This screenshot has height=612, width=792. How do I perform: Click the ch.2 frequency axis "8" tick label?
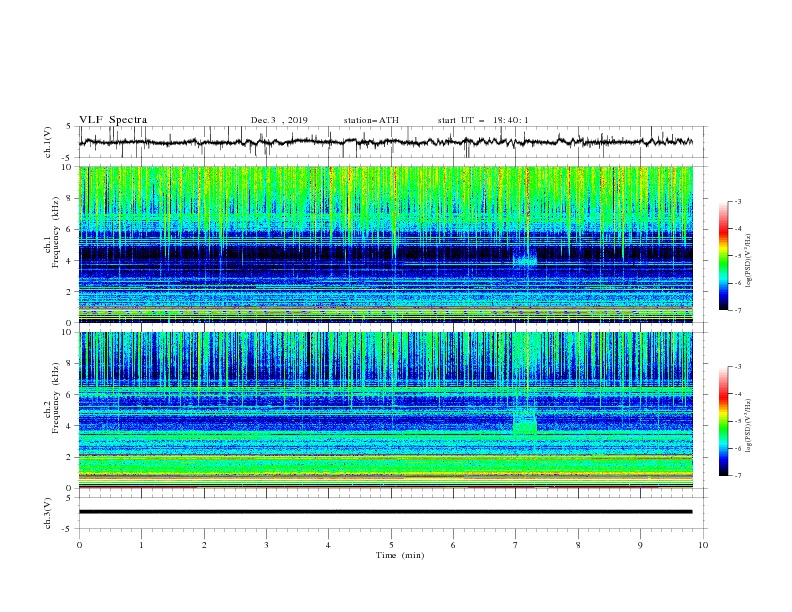(71, 364)
